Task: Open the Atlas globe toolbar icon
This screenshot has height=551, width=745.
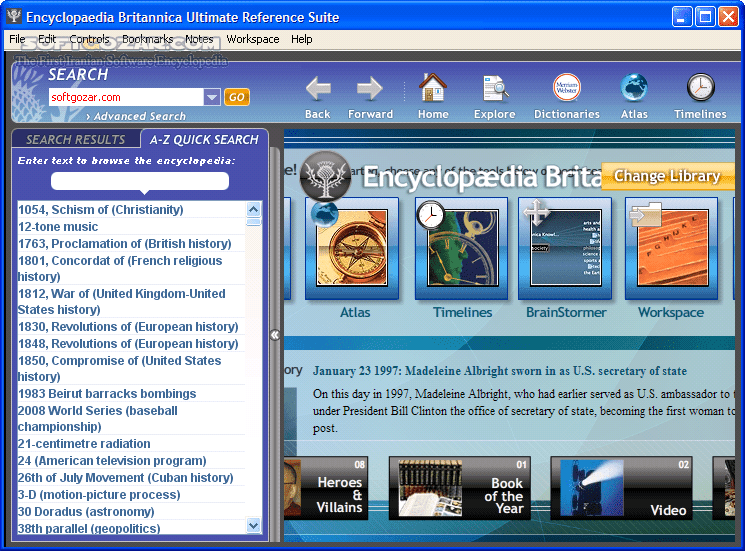Action: (x=634, y=88)
